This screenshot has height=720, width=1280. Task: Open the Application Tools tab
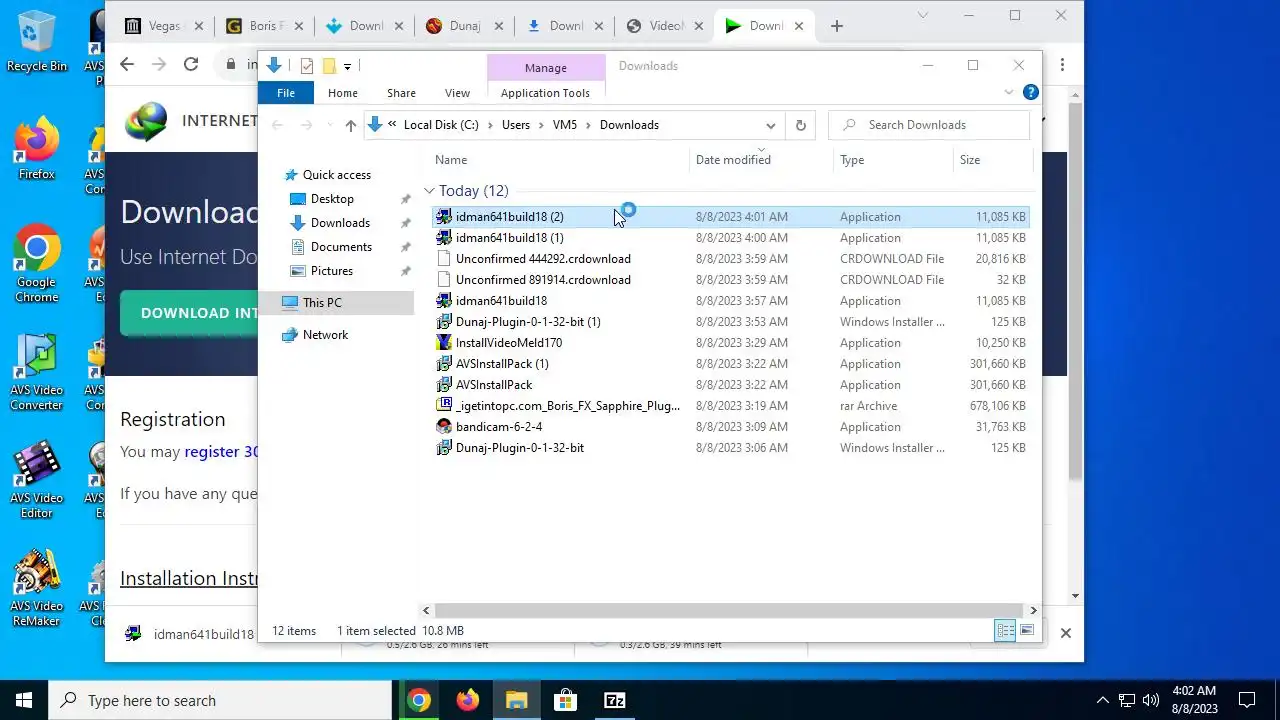point(545,93)
